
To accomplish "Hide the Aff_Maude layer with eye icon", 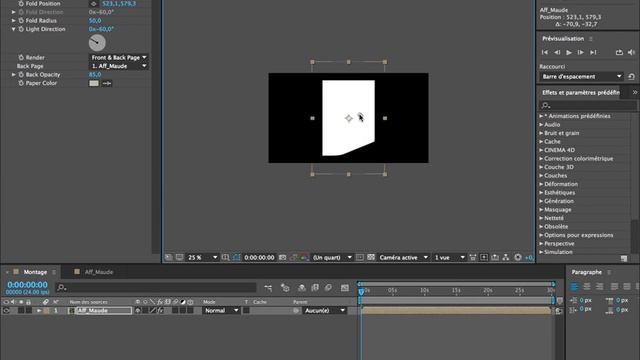I will (6, 311).
